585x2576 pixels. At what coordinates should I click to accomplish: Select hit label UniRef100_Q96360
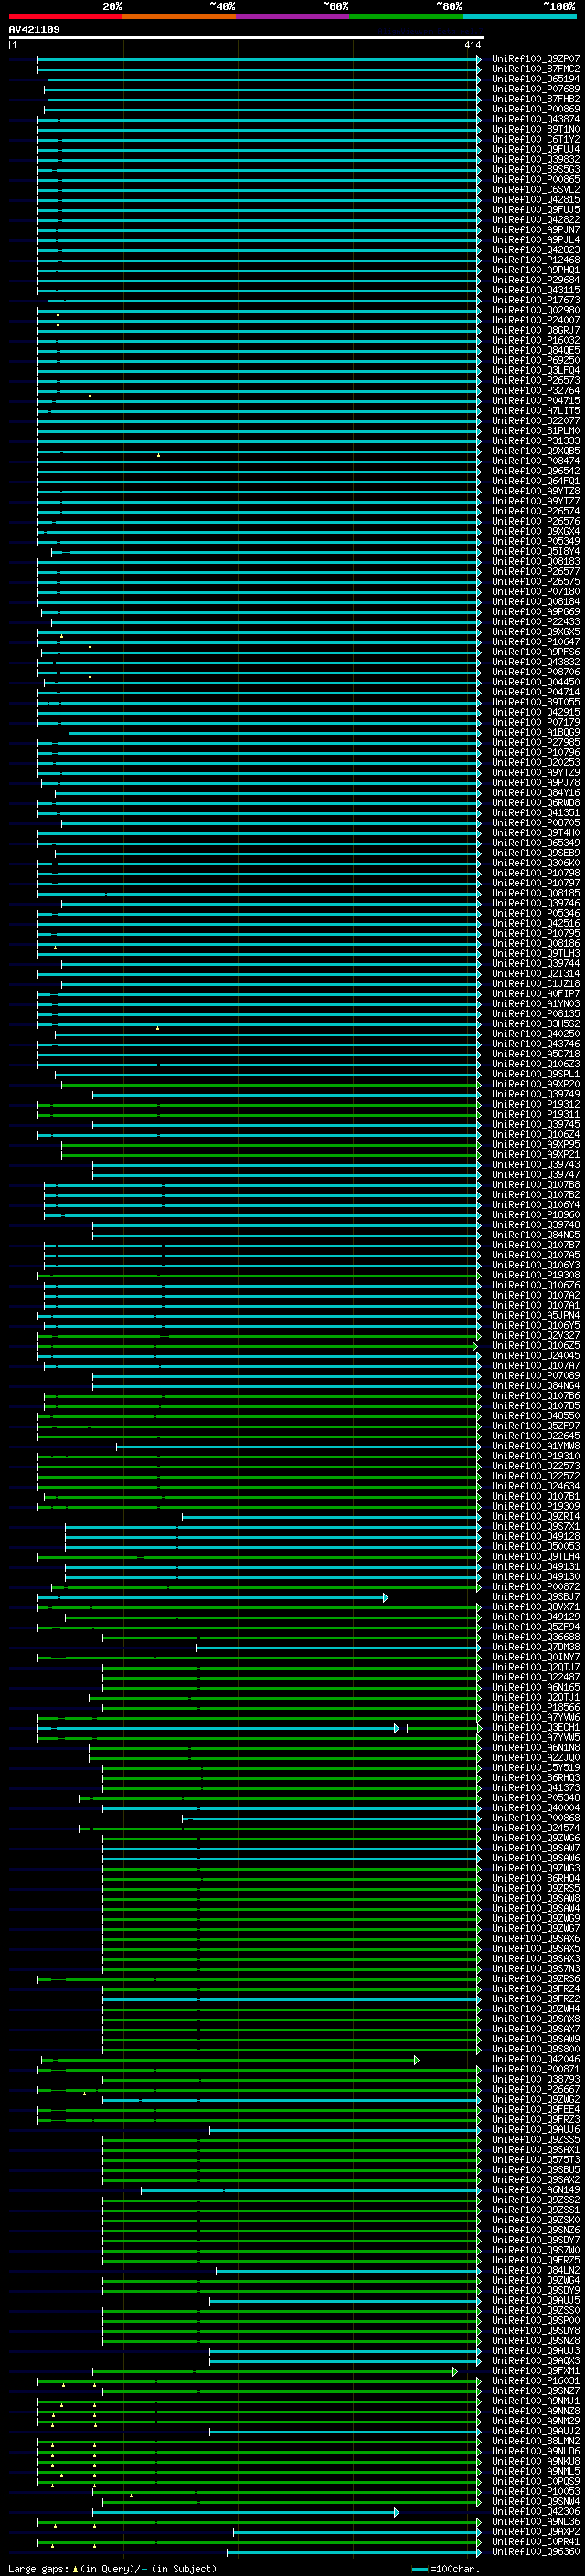point(535,2551)
